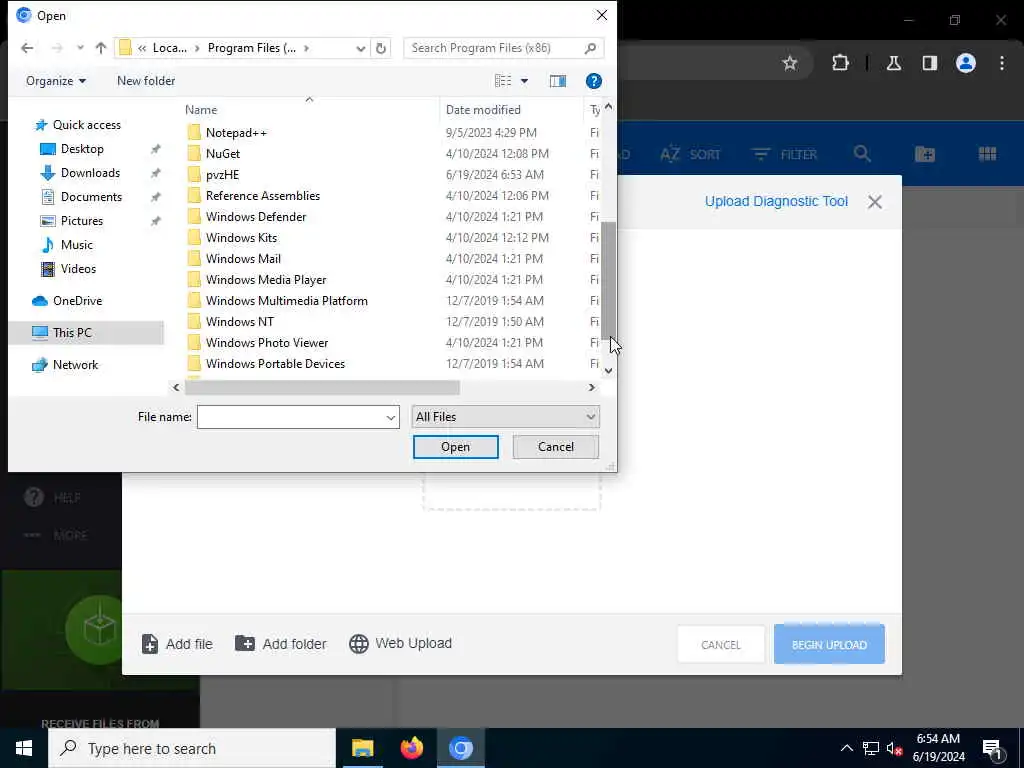
Task: Select the pvzHE folder
Action: pyautogui.click(x=223, y=174)
